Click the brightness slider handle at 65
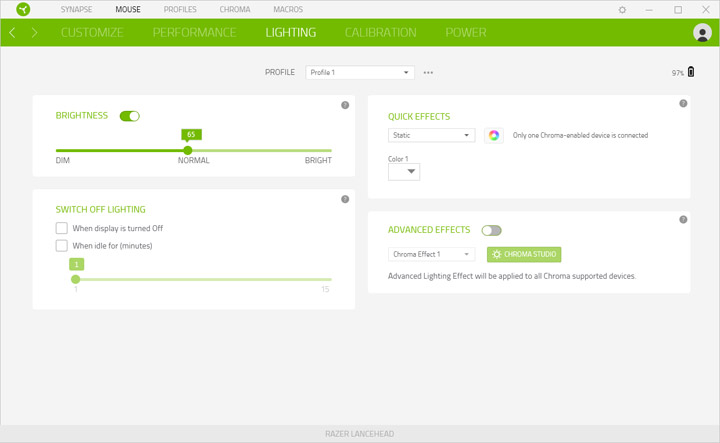This screenshot has height=443, width=720. 187,150
